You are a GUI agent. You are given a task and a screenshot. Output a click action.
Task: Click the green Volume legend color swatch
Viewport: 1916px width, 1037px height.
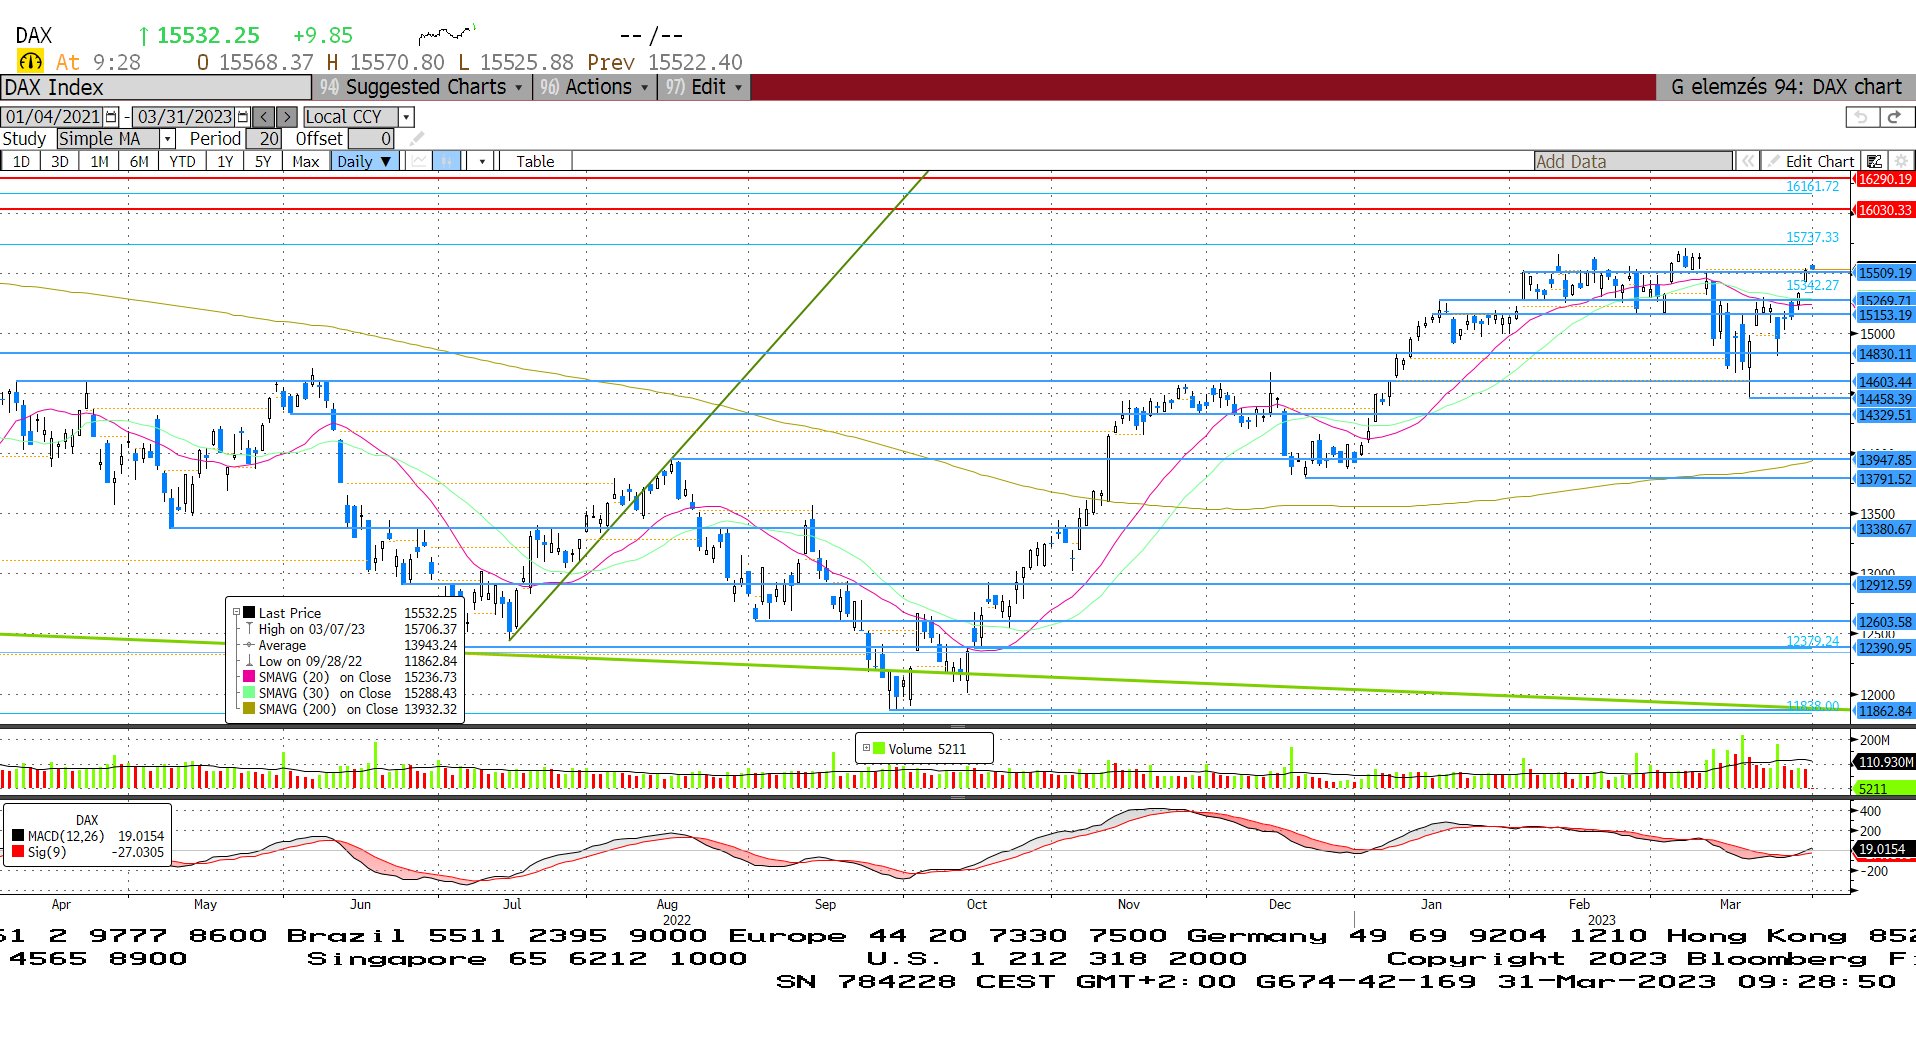(x=879, y=748)
